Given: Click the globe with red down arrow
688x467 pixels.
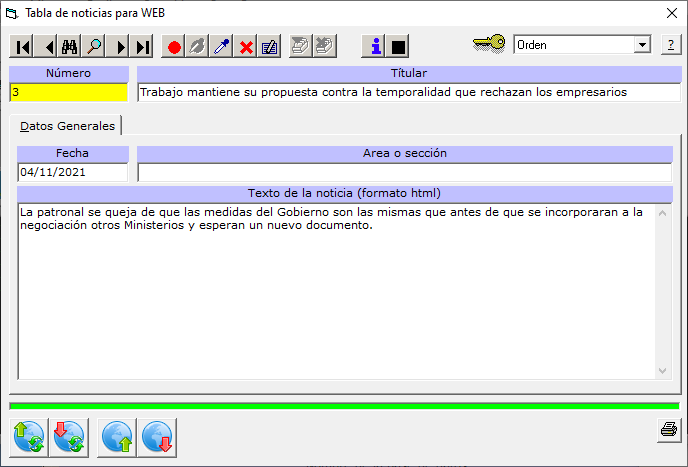Looking at the screenshot, I should point(158,437).
